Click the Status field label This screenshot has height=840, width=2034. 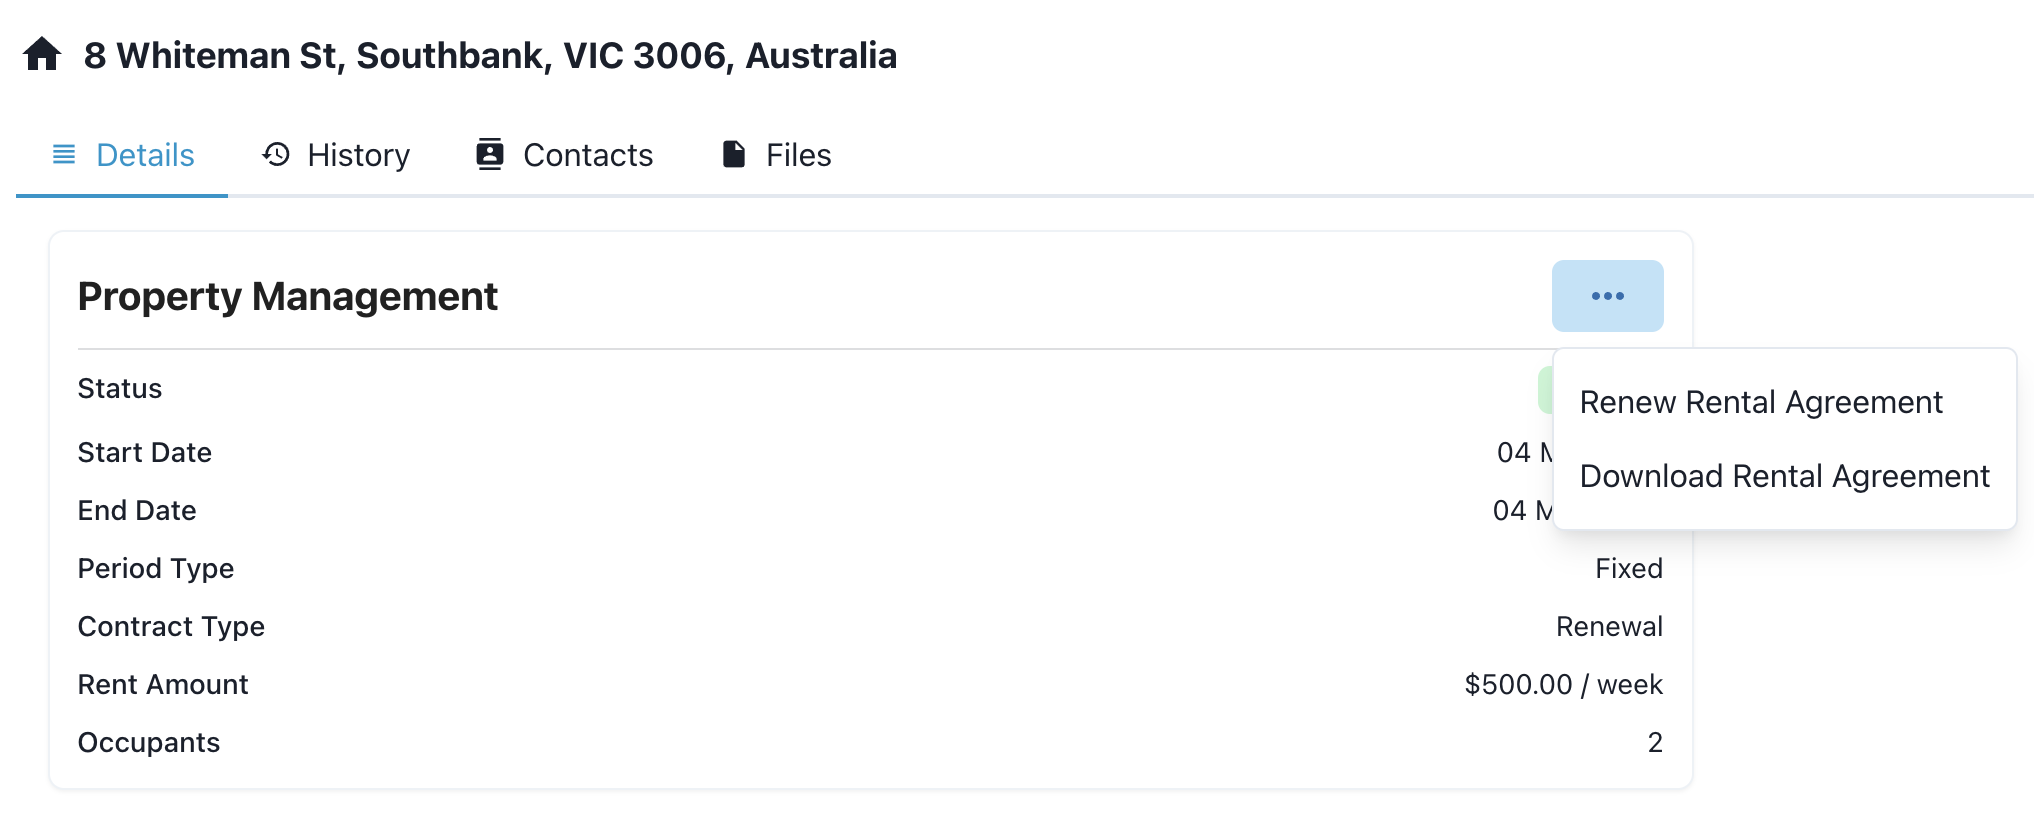(120, 388)
